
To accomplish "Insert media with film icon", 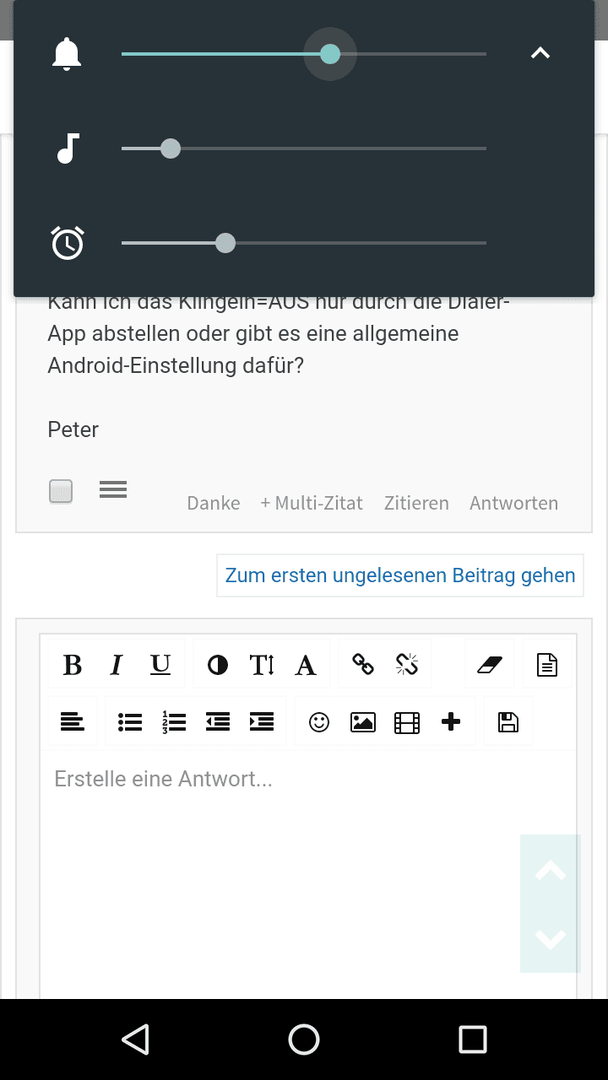I will [407, 722].
